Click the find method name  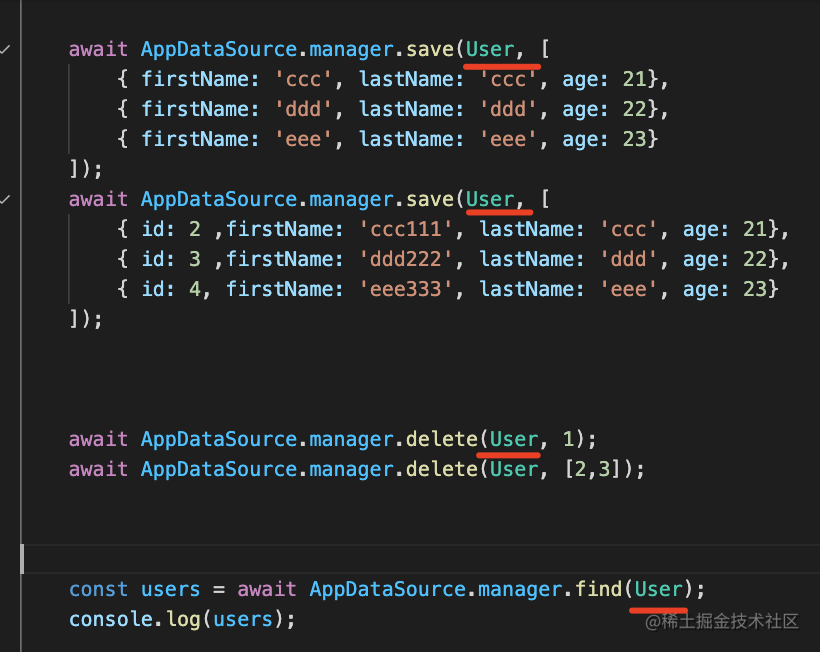coord(599,589)
